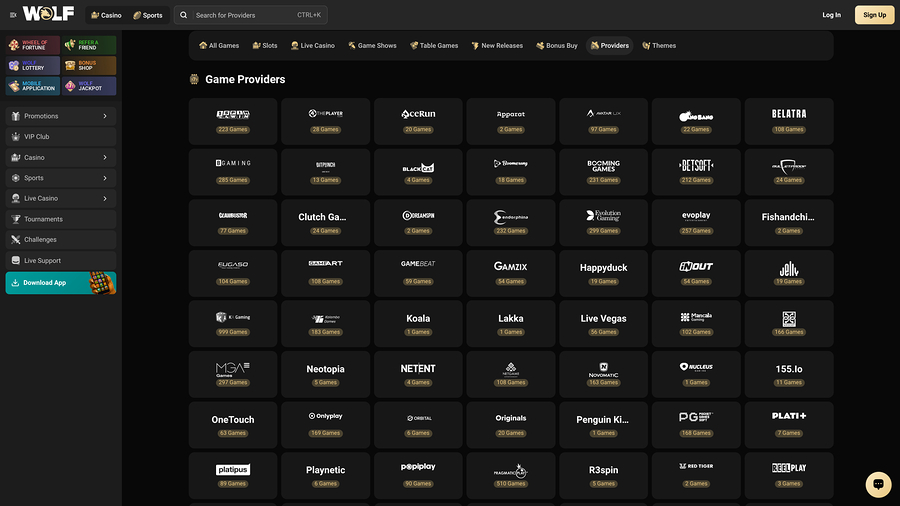The width and height of the screenshot is (900, 506).
Task: Switch to the New Releases tab
Action: point(497,45)
